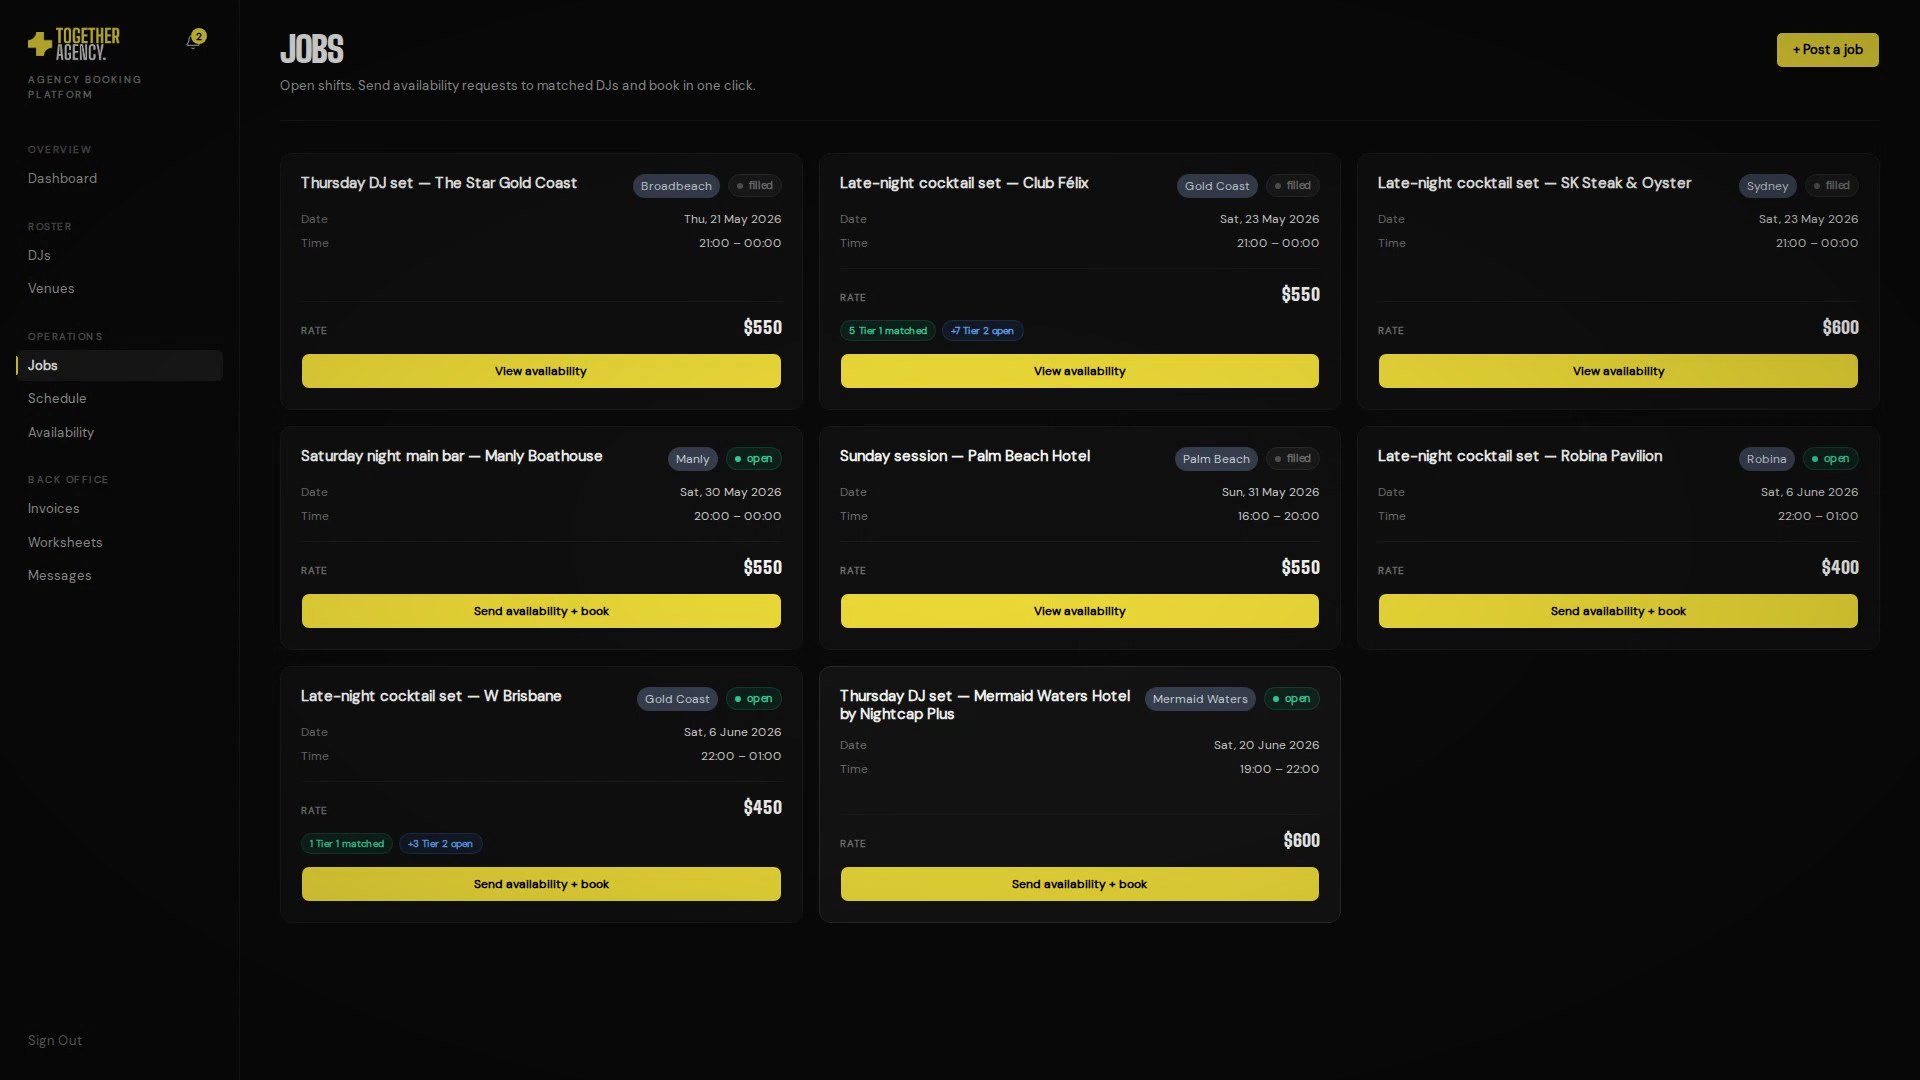Viewport: 1920px width, 1080px height.
Task: Open the Venues page
Action: pyautogui.click(x=51, y=288)
